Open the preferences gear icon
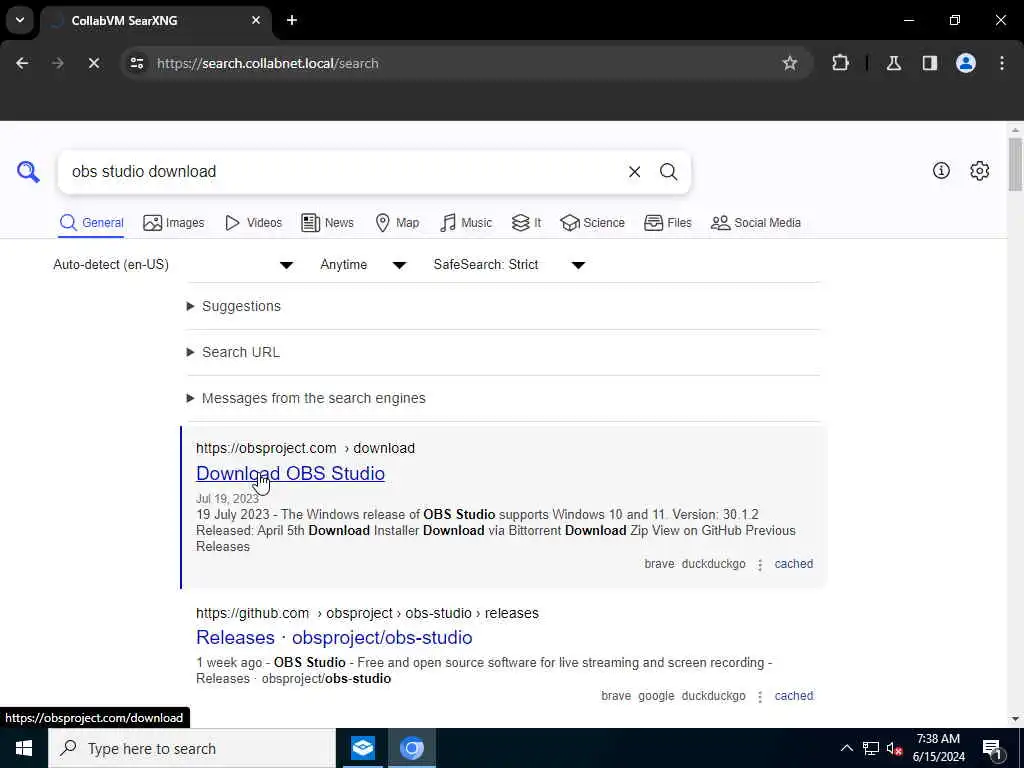The width and height of the screenshot is (1024, 768). [x=979, y=170]
